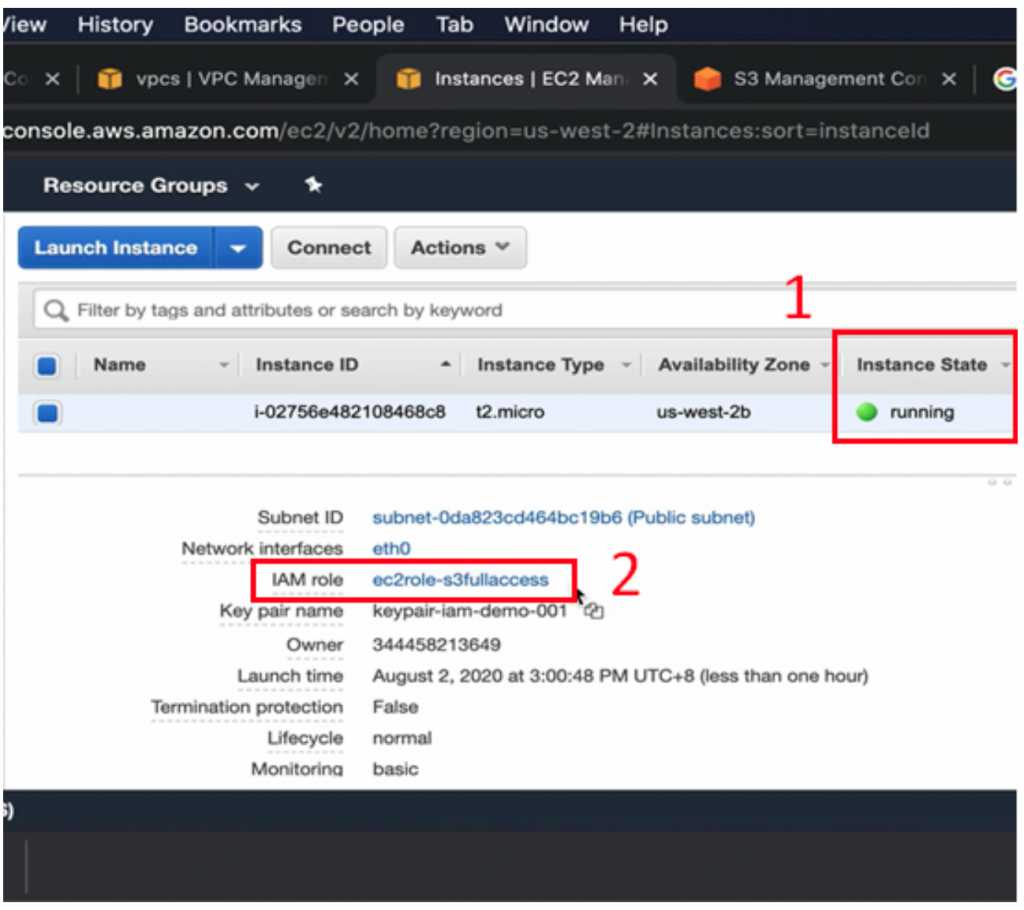Screen dimensions: 1024x910
Task: Copy key pair name with copy icon
Action: click(594, 611)
